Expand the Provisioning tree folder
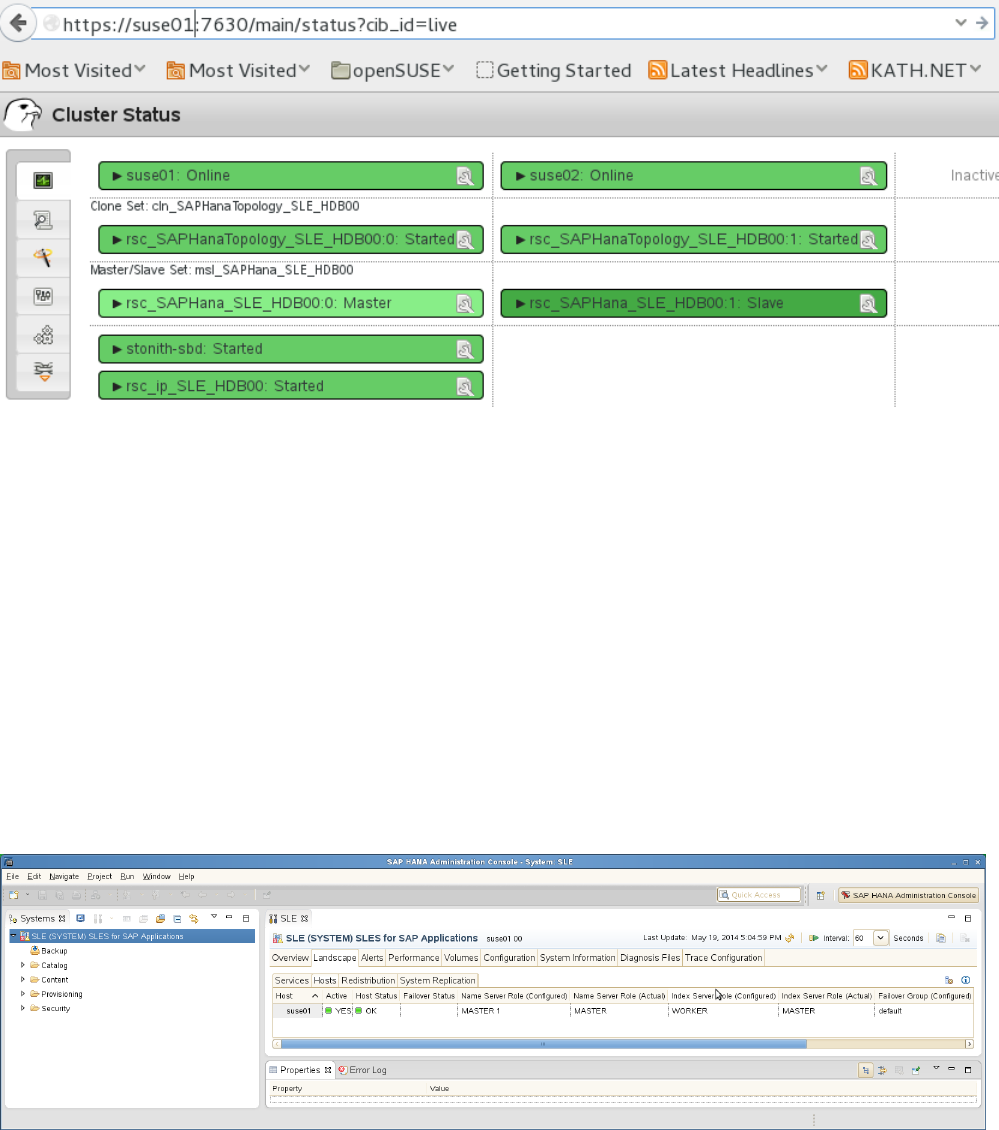This screenshot has height=1130, width=999. 22,994
